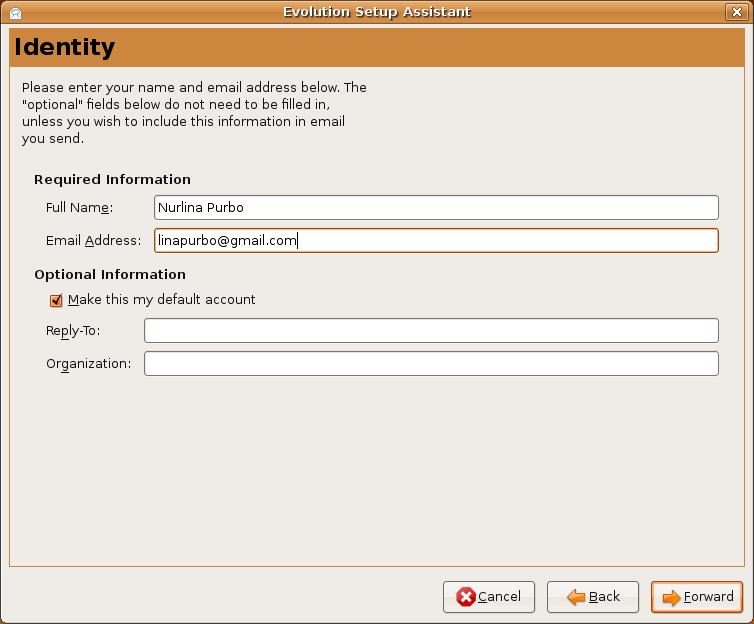Click the Optional Information heading
The height and width of the screenshot is (624, 754).
tap(110, 275)
